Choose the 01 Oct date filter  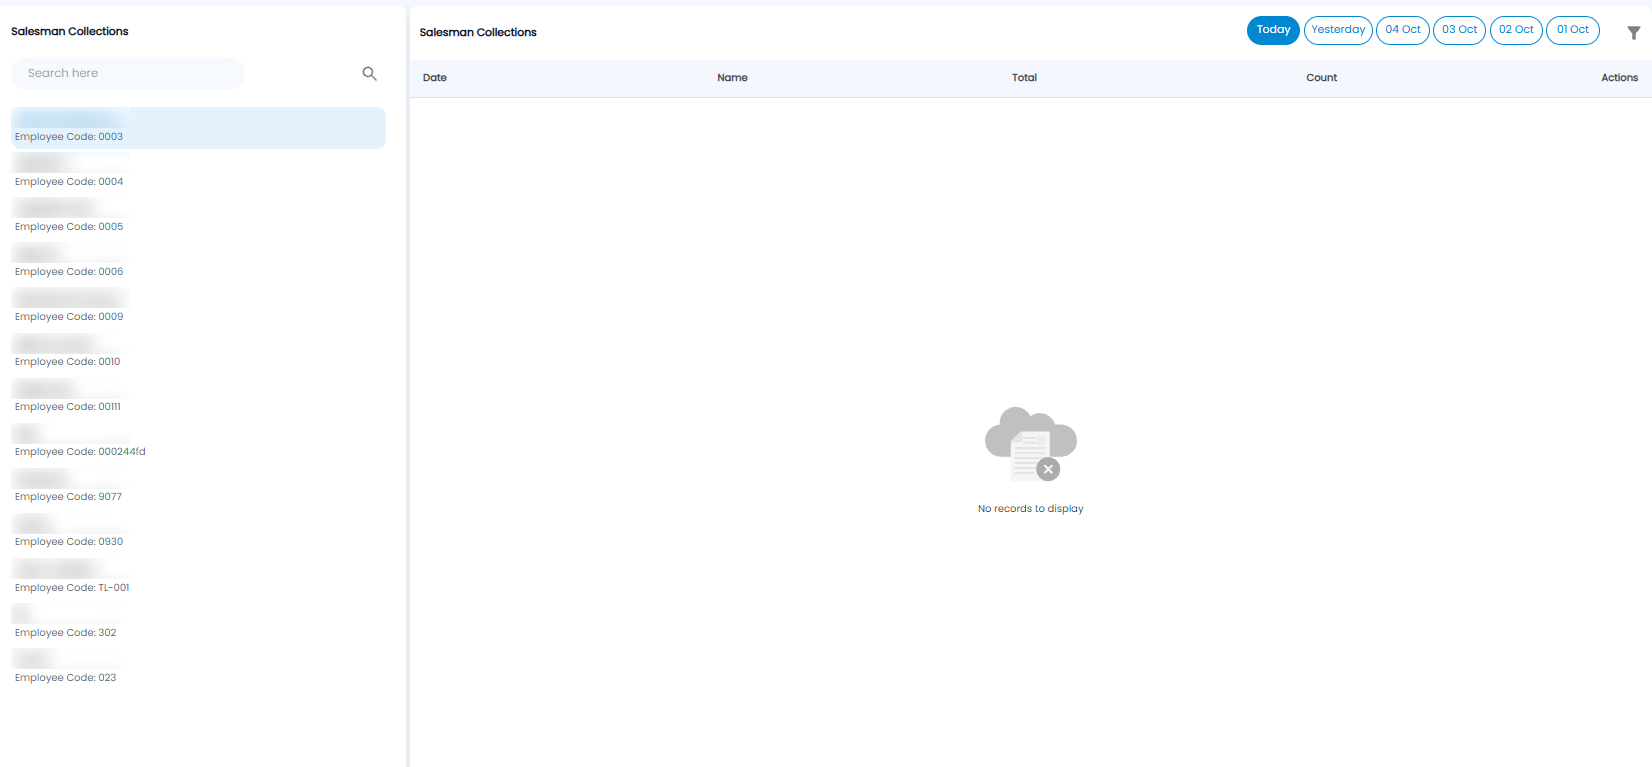tap(1573, 30)
